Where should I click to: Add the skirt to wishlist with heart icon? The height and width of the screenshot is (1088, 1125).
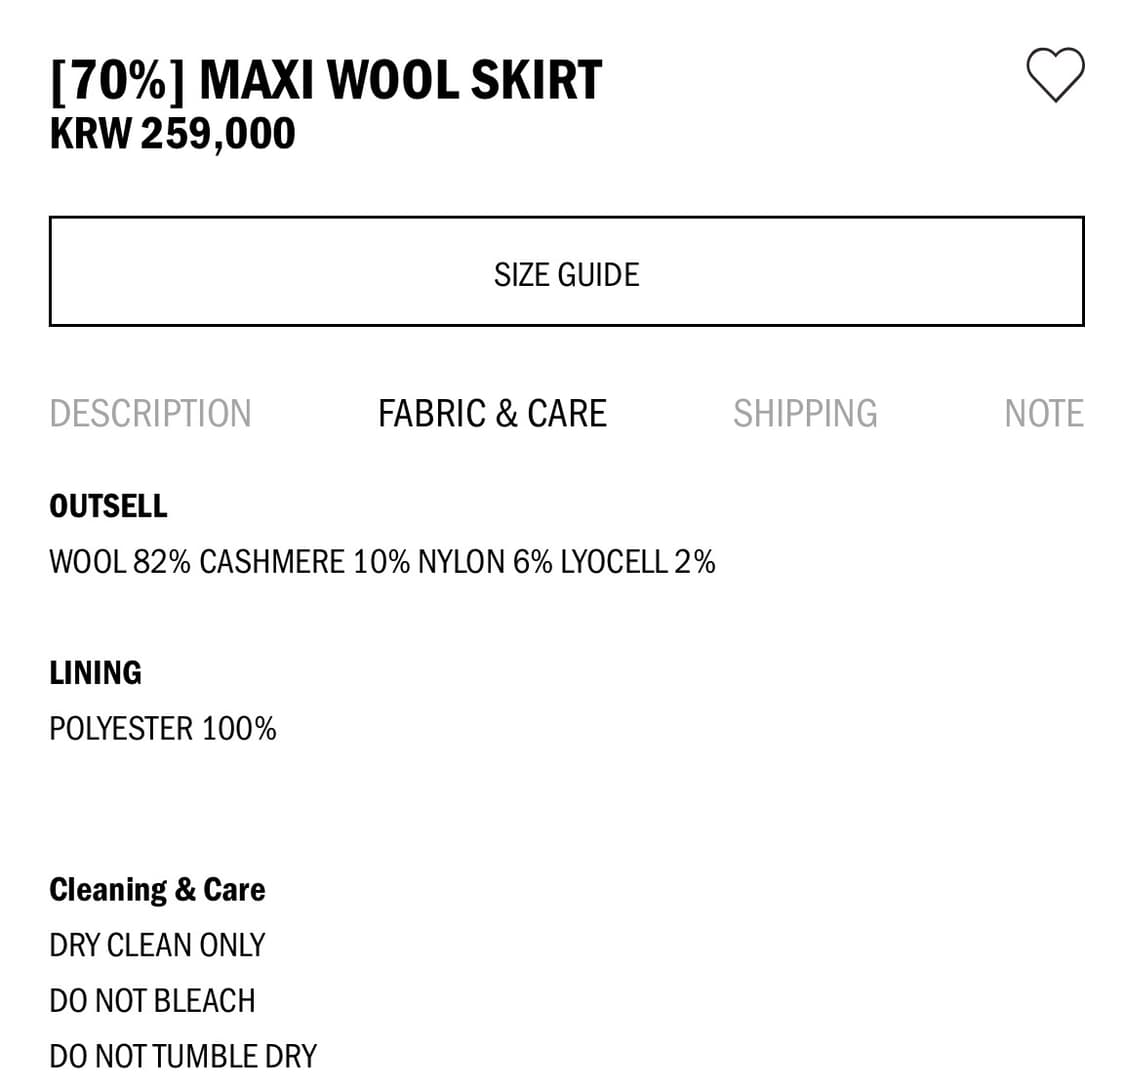click(1055, 75)
